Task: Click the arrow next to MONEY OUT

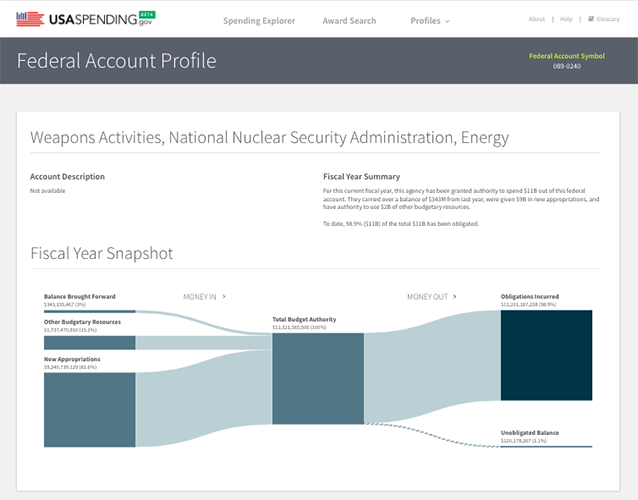Action: (x=454, y=297)
